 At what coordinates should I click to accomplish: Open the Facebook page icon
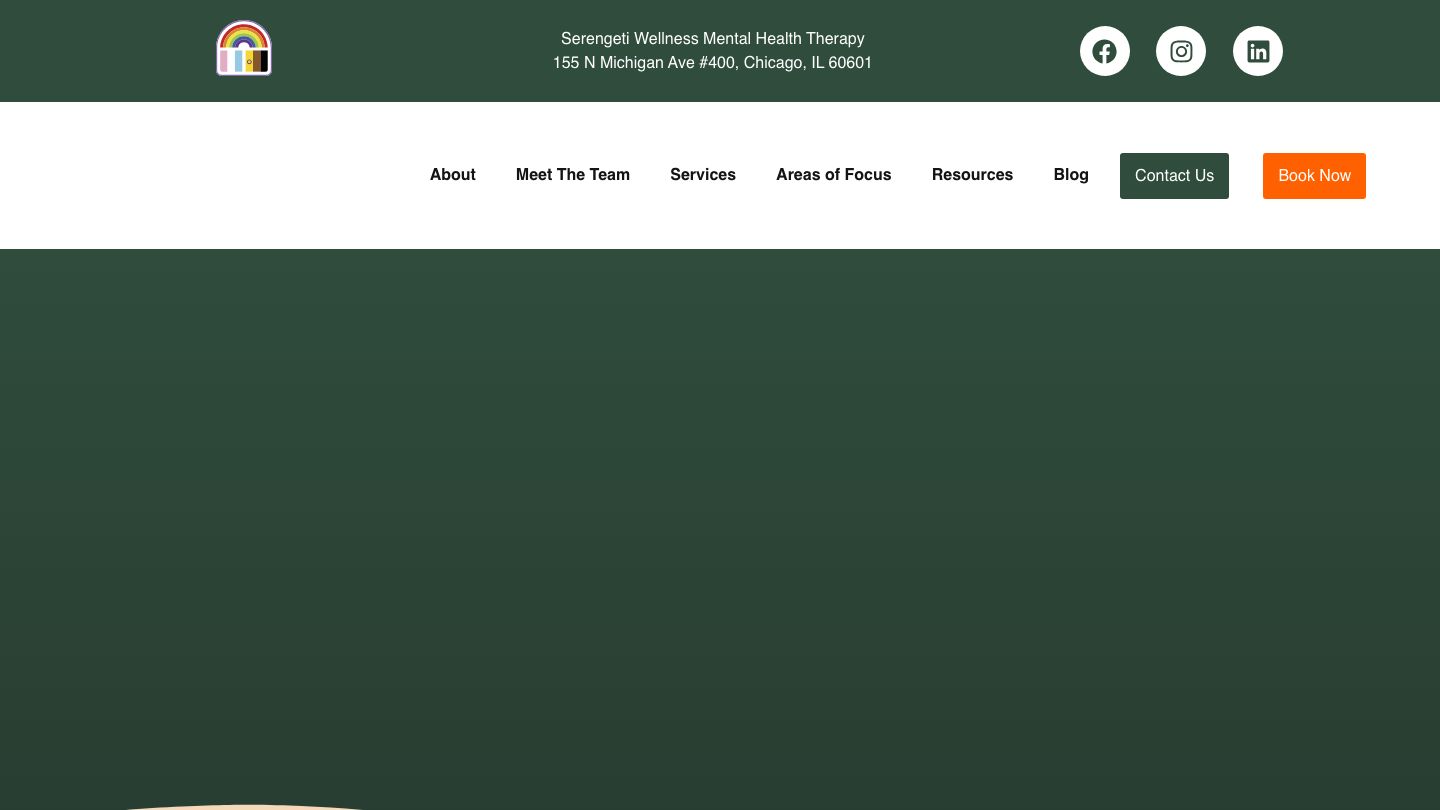[1104, 51]
